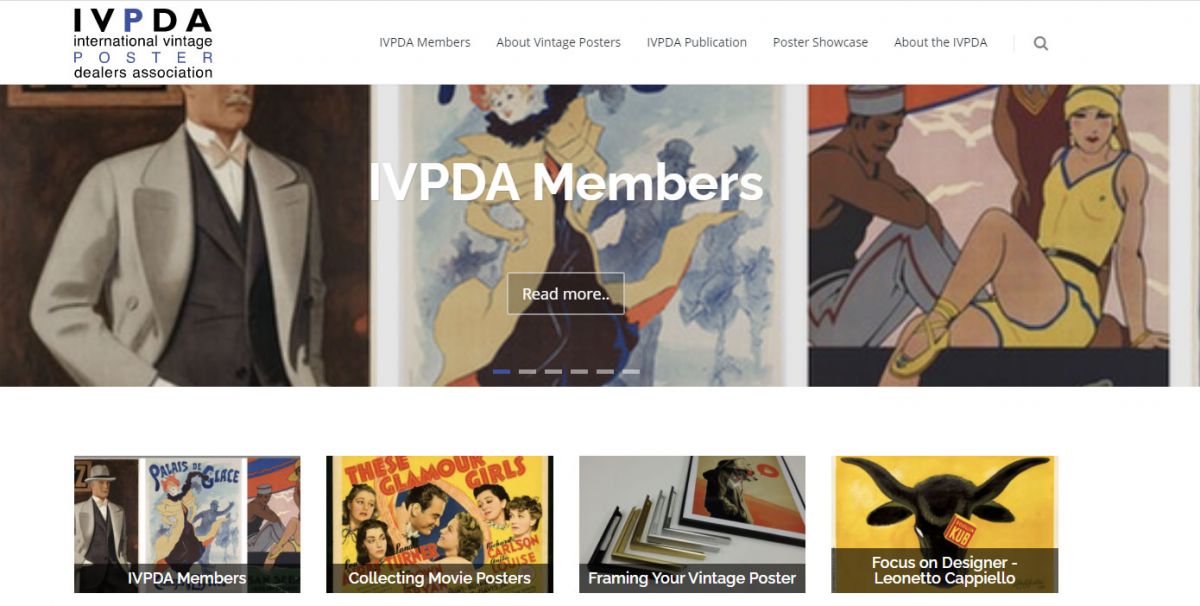Image resolution: width=1200 pixels, height=606 pixels.
Task: Select the last slider indicator dash
Action: pyautogui.click(x=631, y=371)
